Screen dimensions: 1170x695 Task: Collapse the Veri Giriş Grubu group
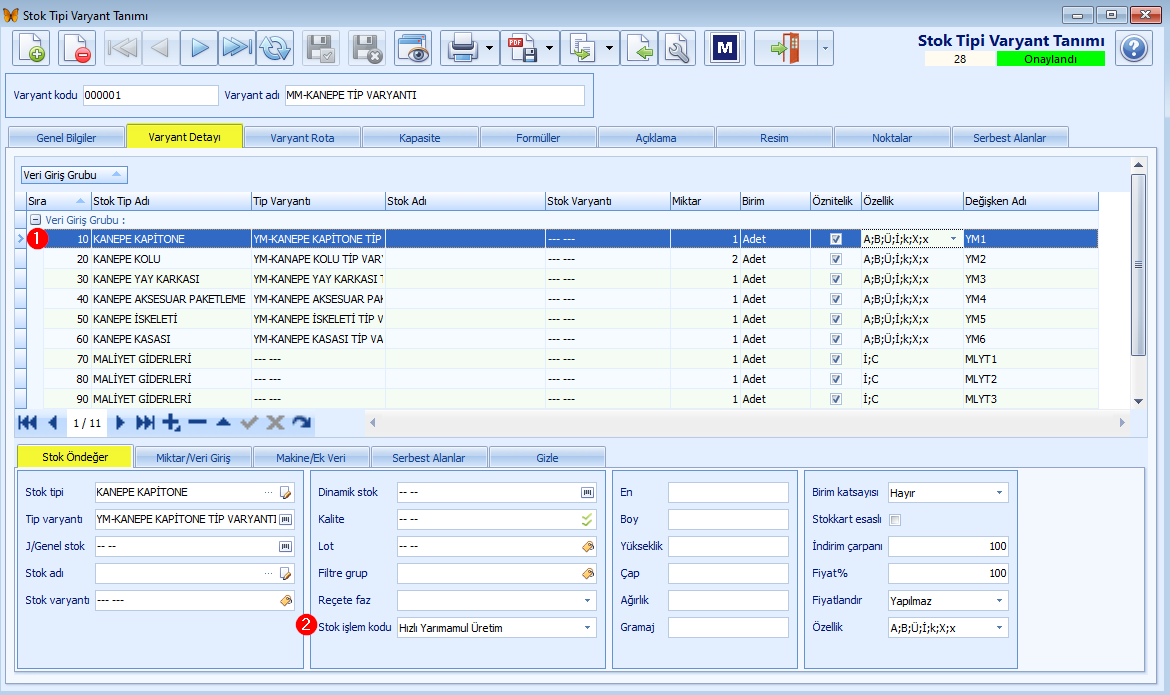point(35,220)
